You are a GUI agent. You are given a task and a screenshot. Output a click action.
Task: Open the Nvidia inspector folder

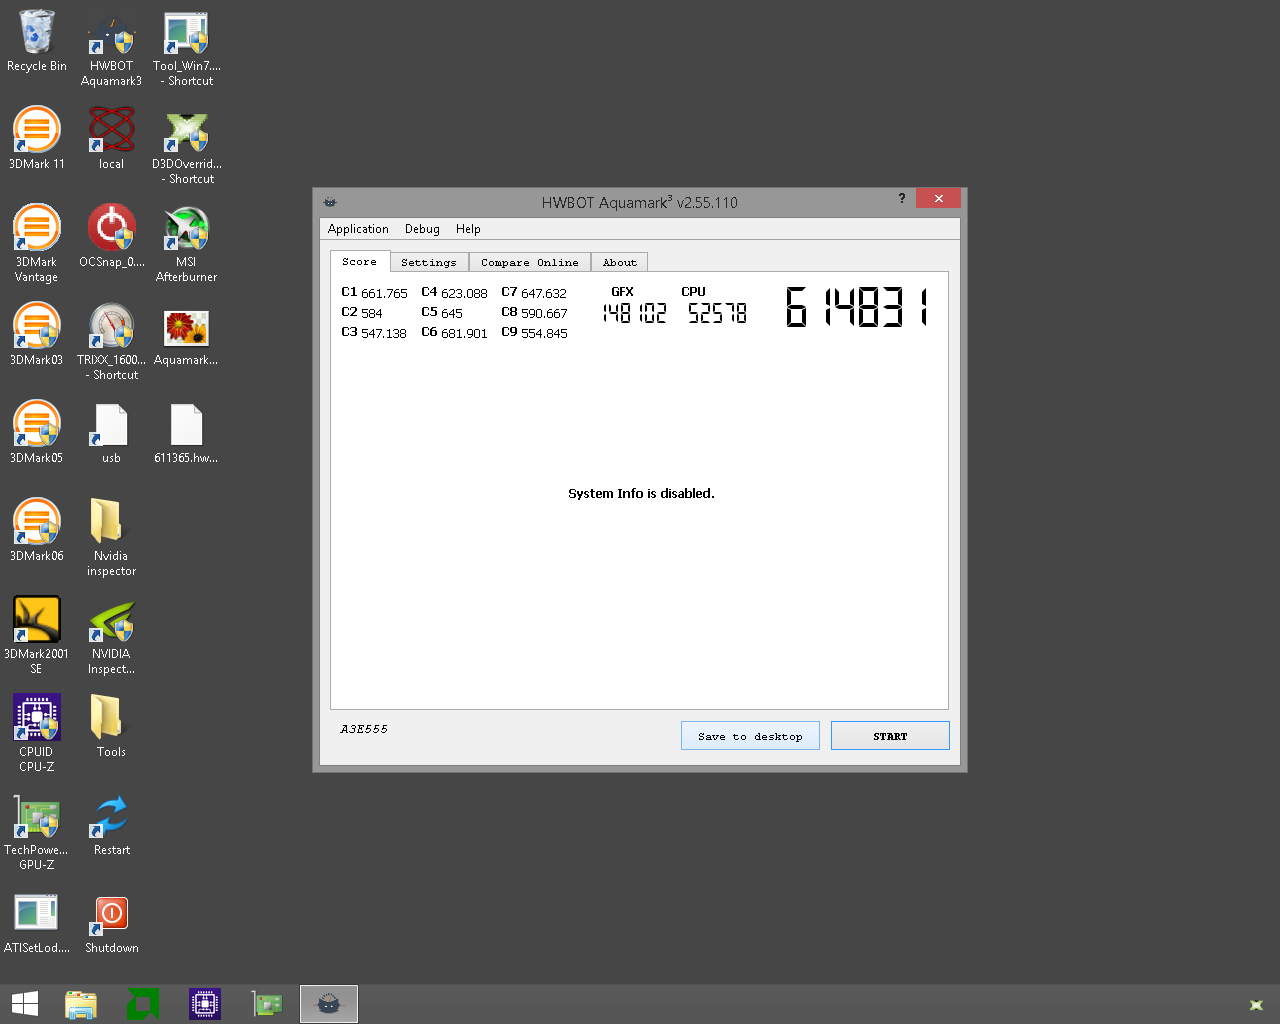pos(111,538)
